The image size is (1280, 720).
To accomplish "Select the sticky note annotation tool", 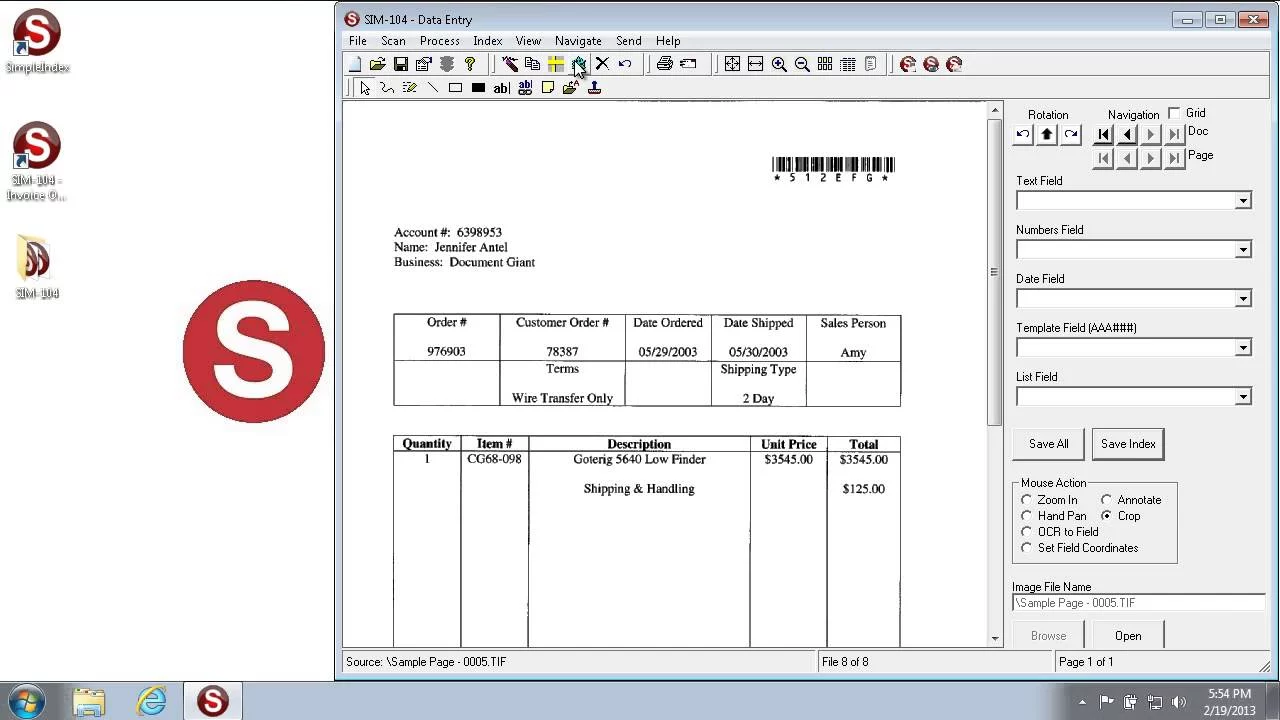I will [548, 88].
